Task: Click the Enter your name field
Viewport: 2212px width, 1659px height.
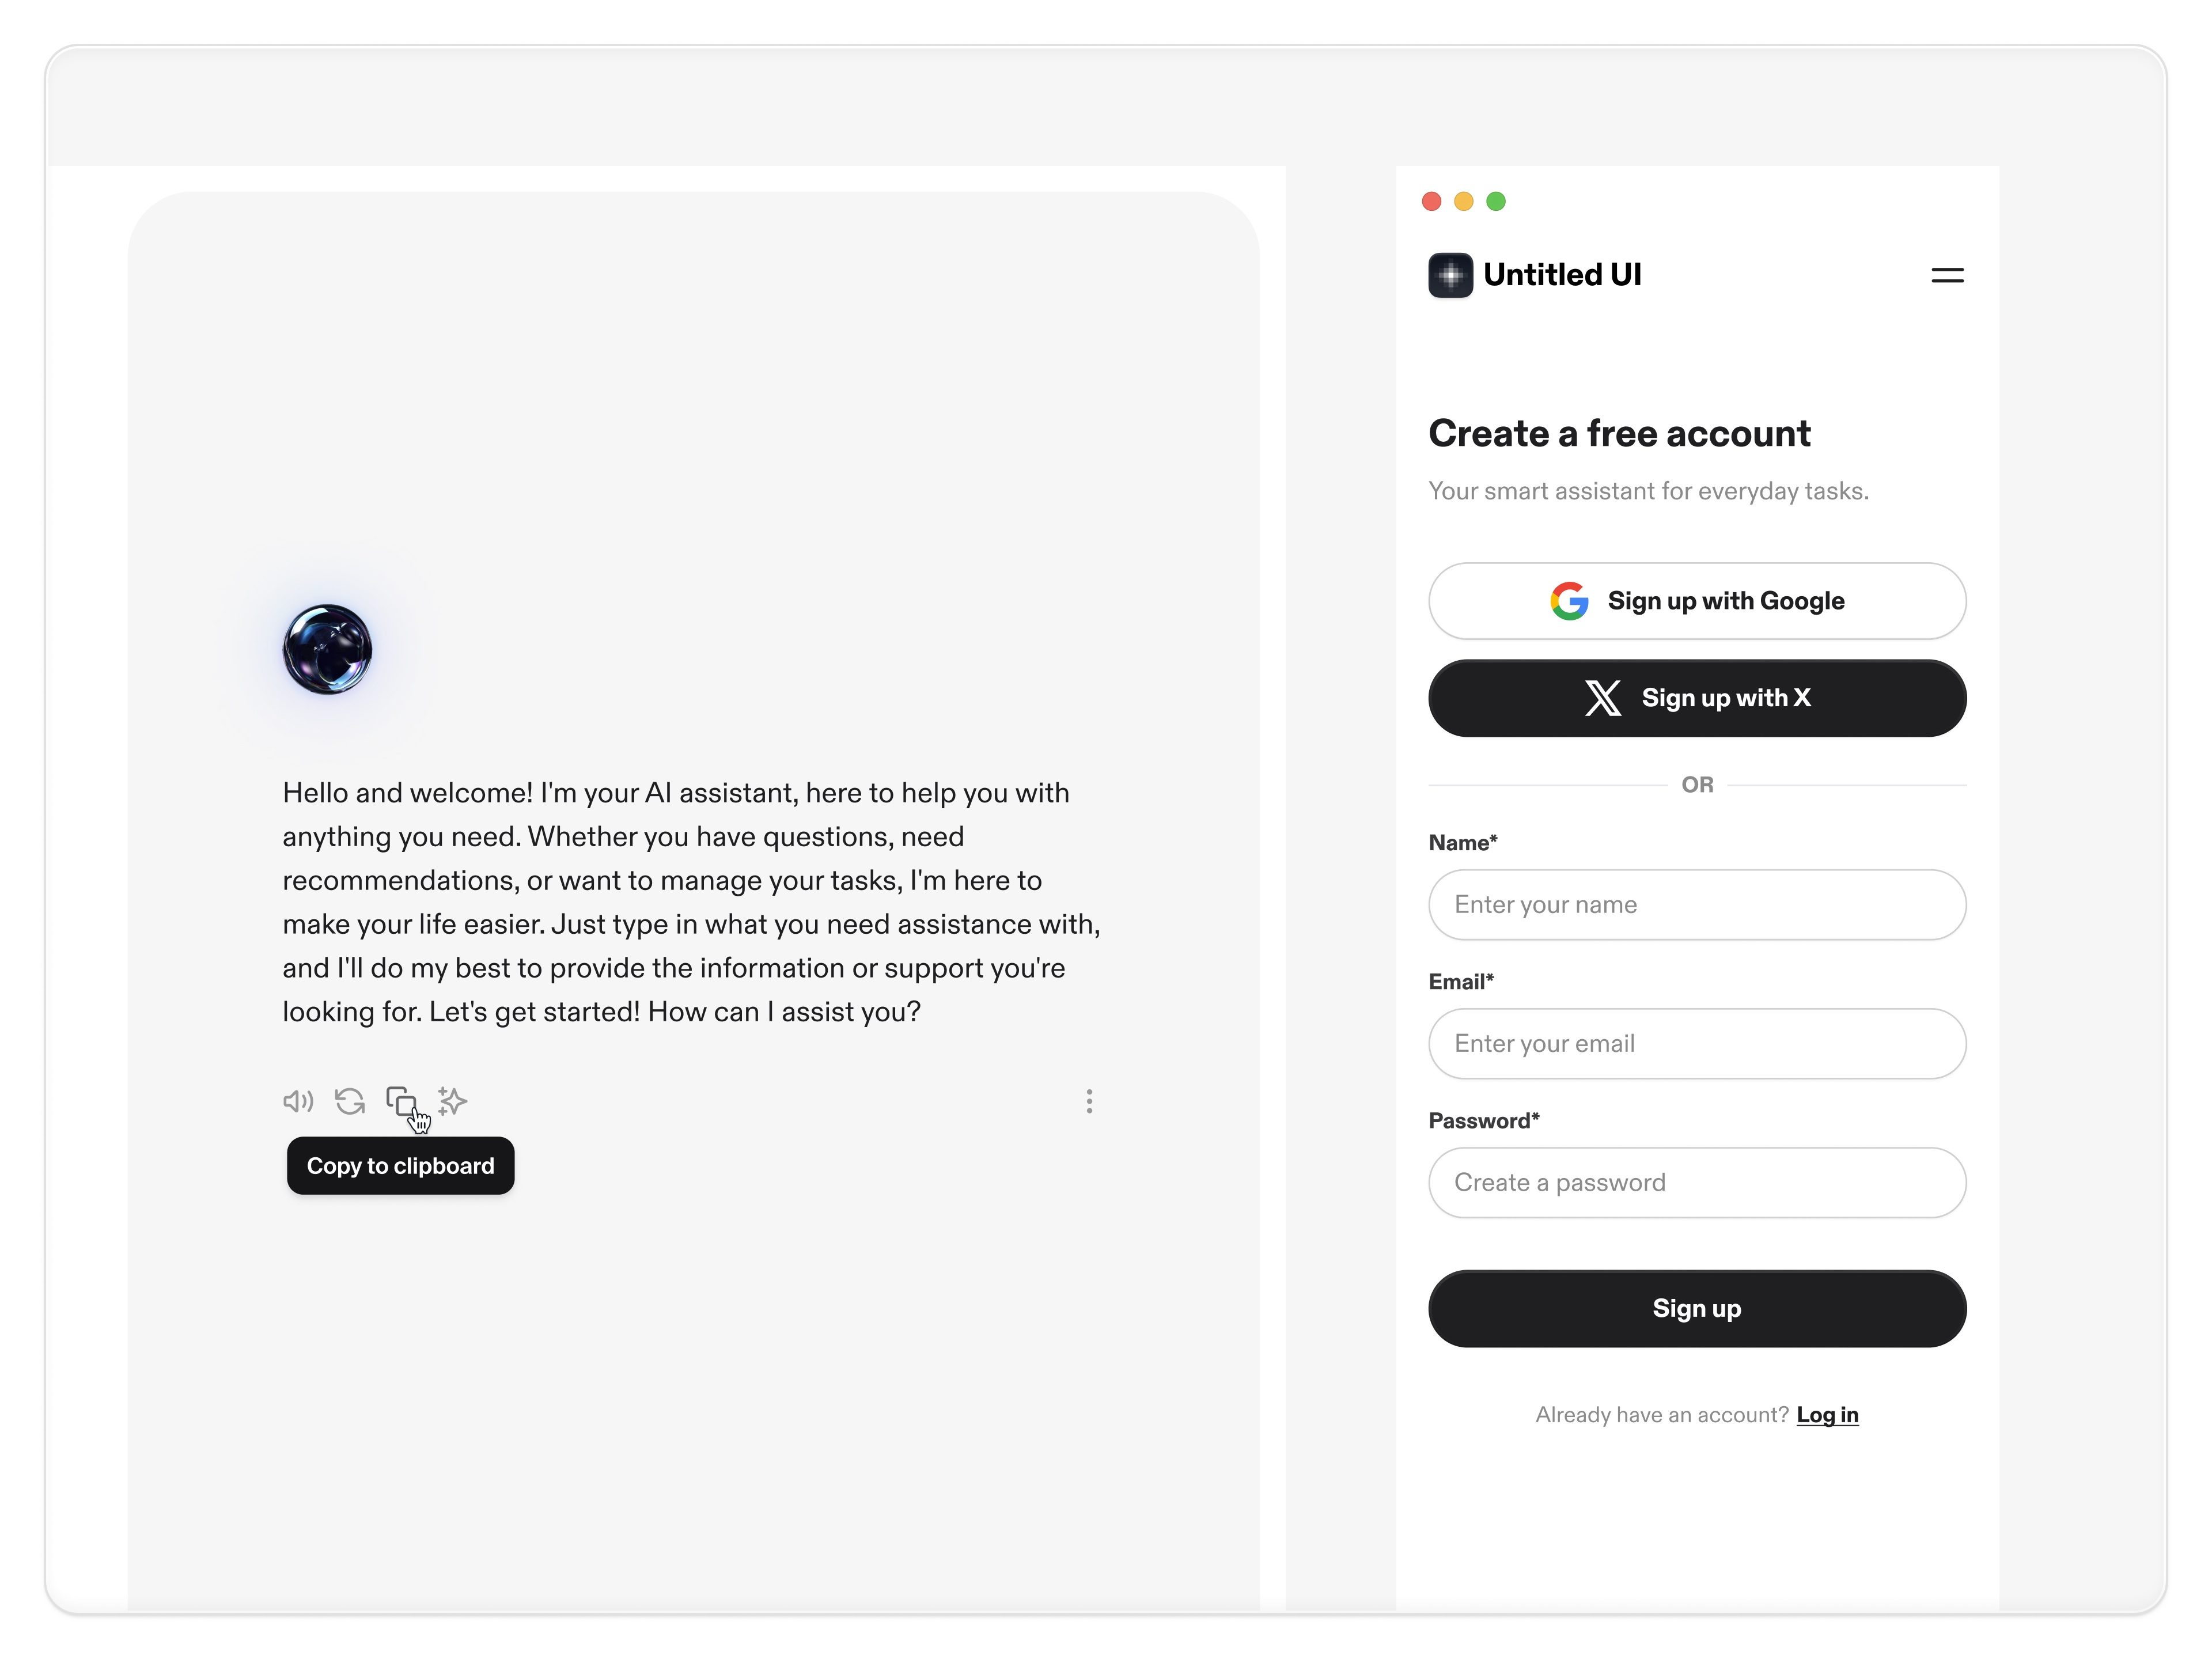Action: pyautogui.click(x=1696, y=904)
